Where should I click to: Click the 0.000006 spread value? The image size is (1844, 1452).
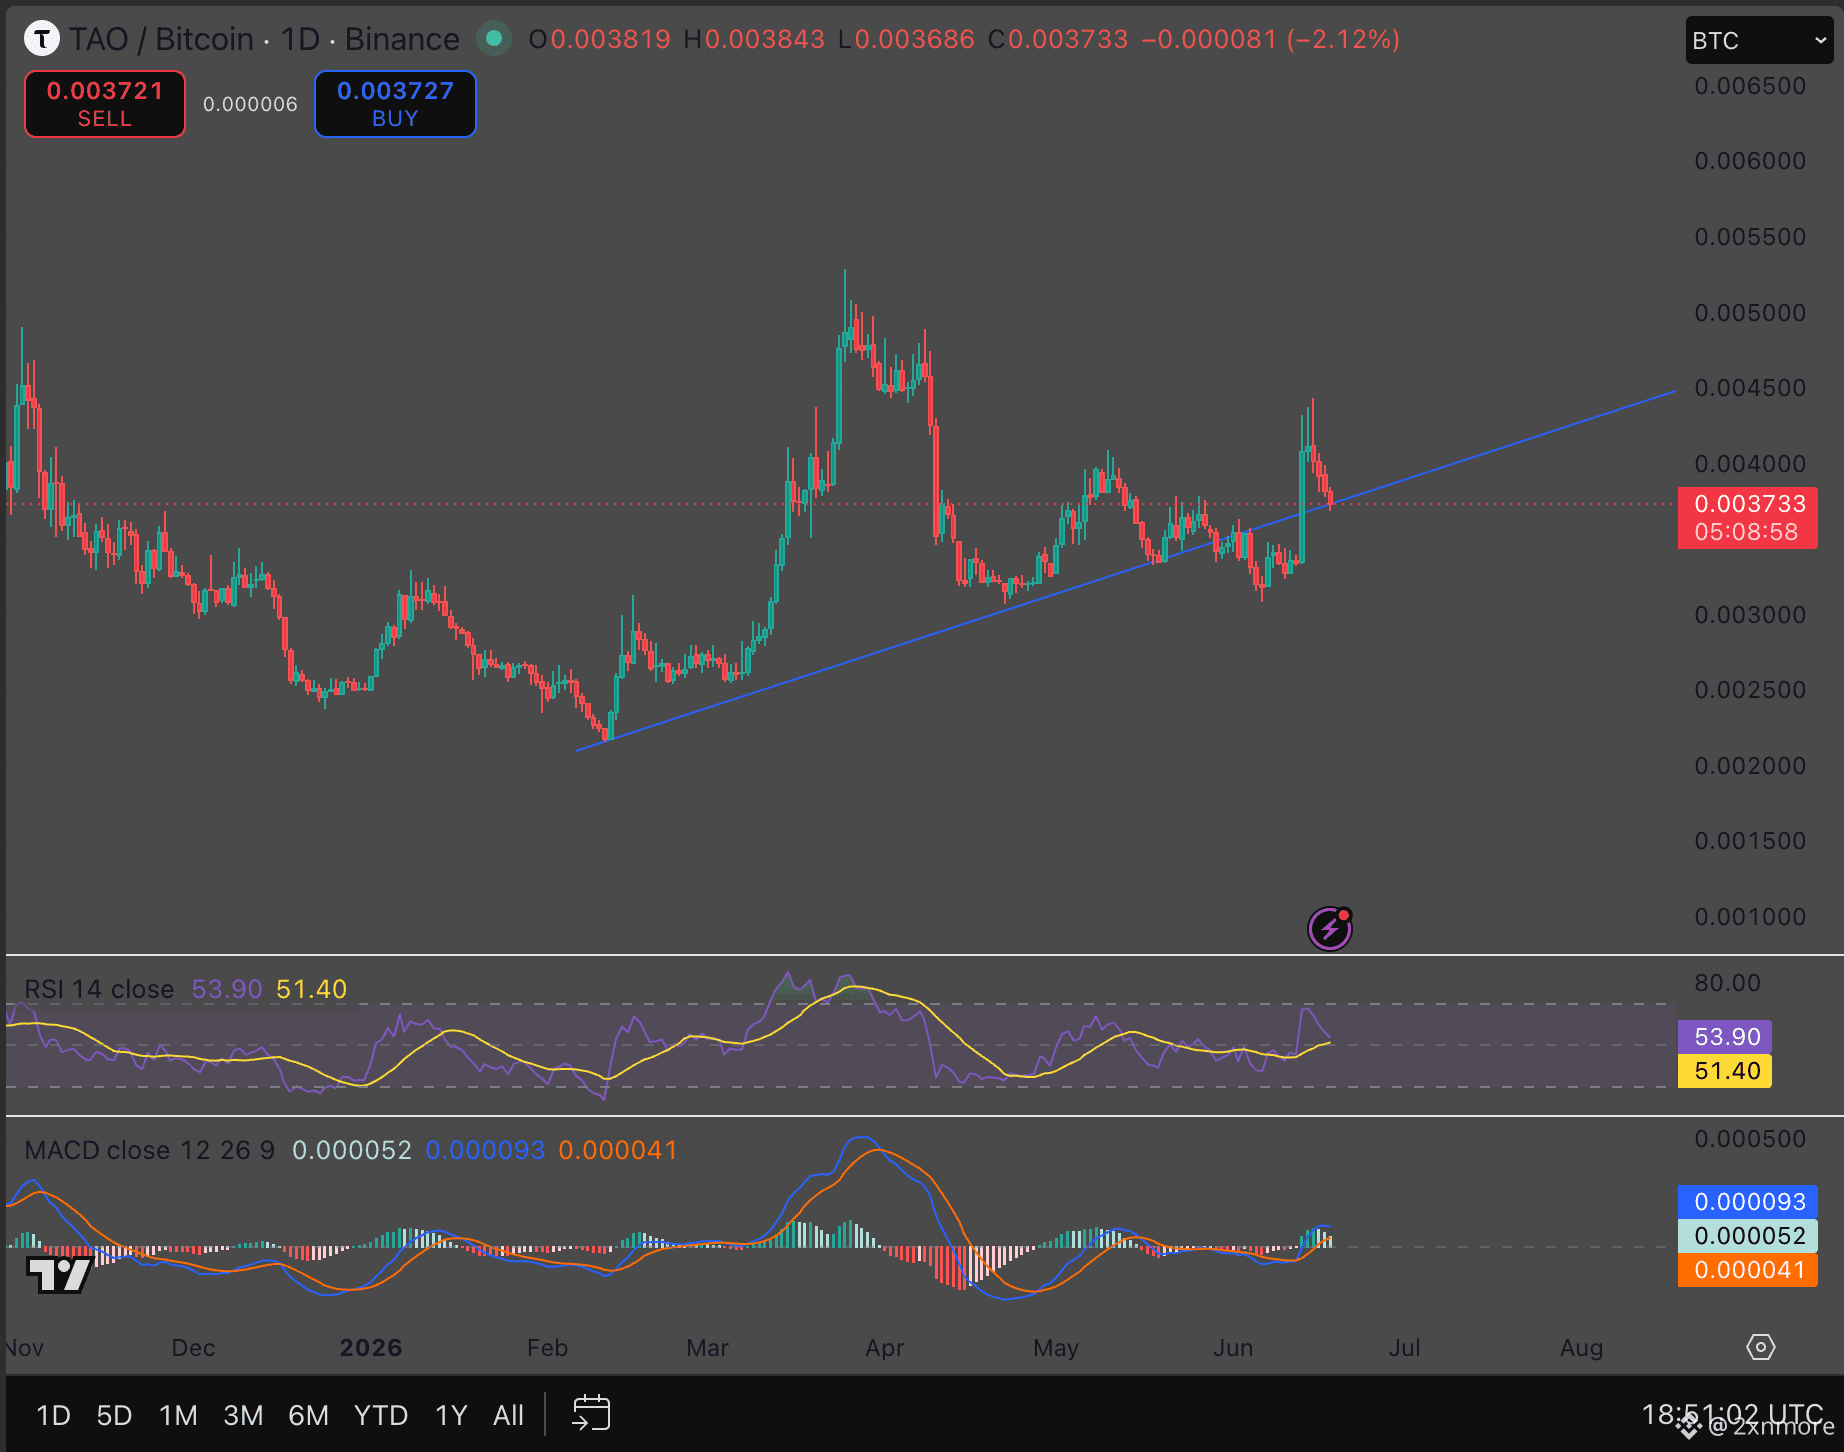click(250, 104)
